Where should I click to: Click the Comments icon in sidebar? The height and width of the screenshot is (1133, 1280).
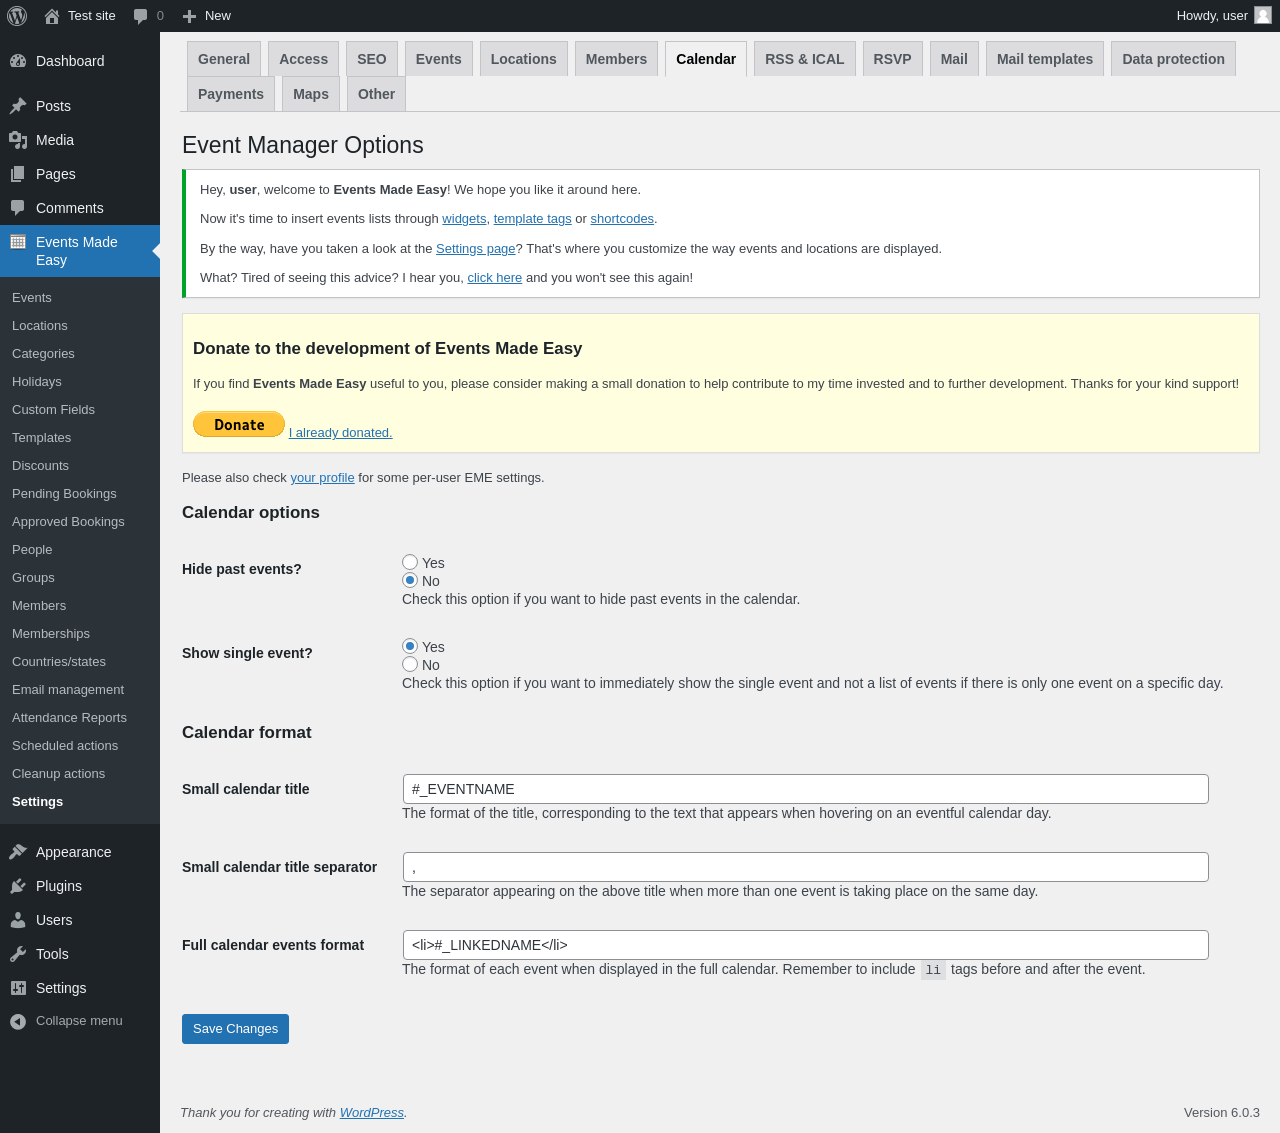tap(18, 208)
